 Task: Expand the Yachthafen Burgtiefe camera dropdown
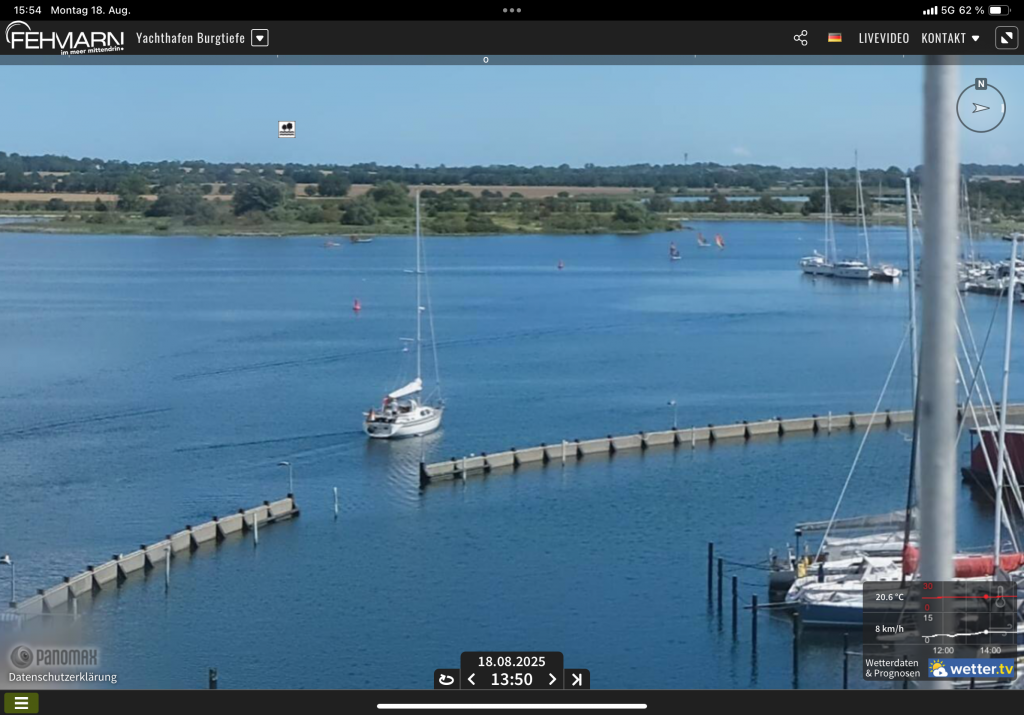pos(260,38)
